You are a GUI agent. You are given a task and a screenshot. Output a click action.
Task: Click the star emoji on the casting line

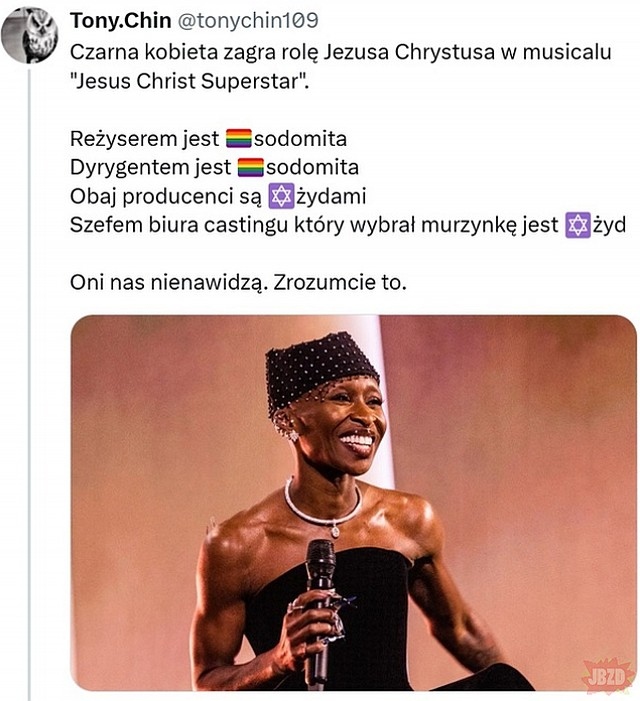[577, 225]
